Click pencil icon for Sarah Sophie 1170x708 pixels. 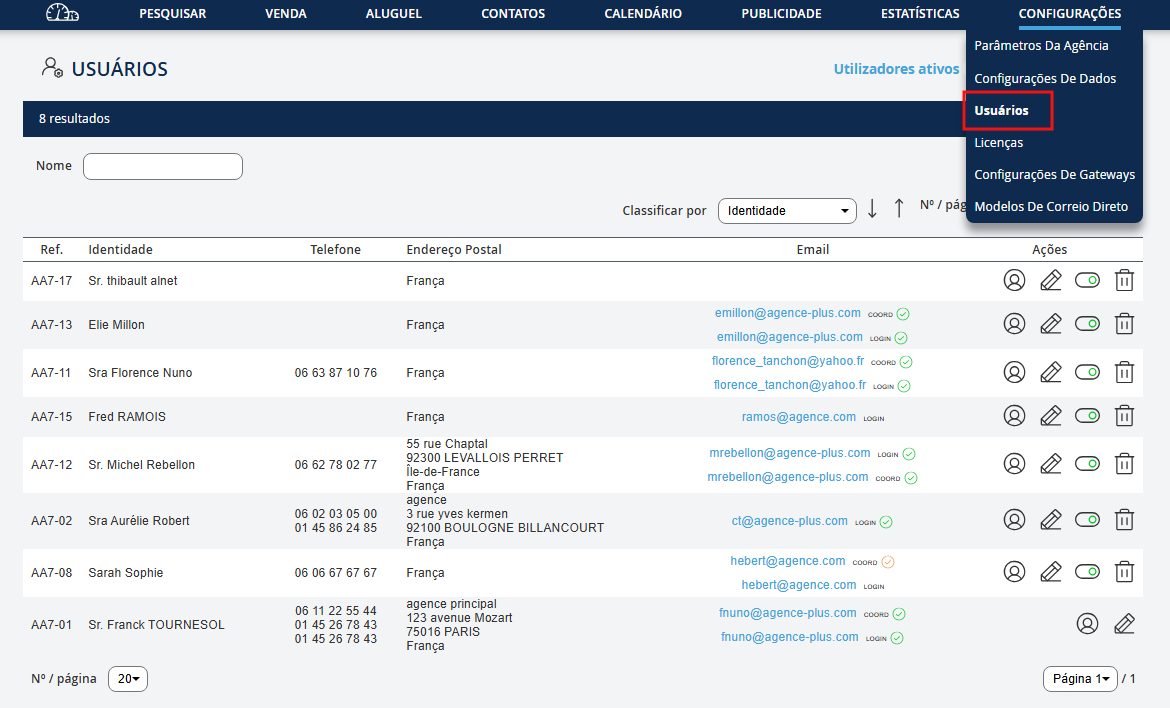[1050, 572]
